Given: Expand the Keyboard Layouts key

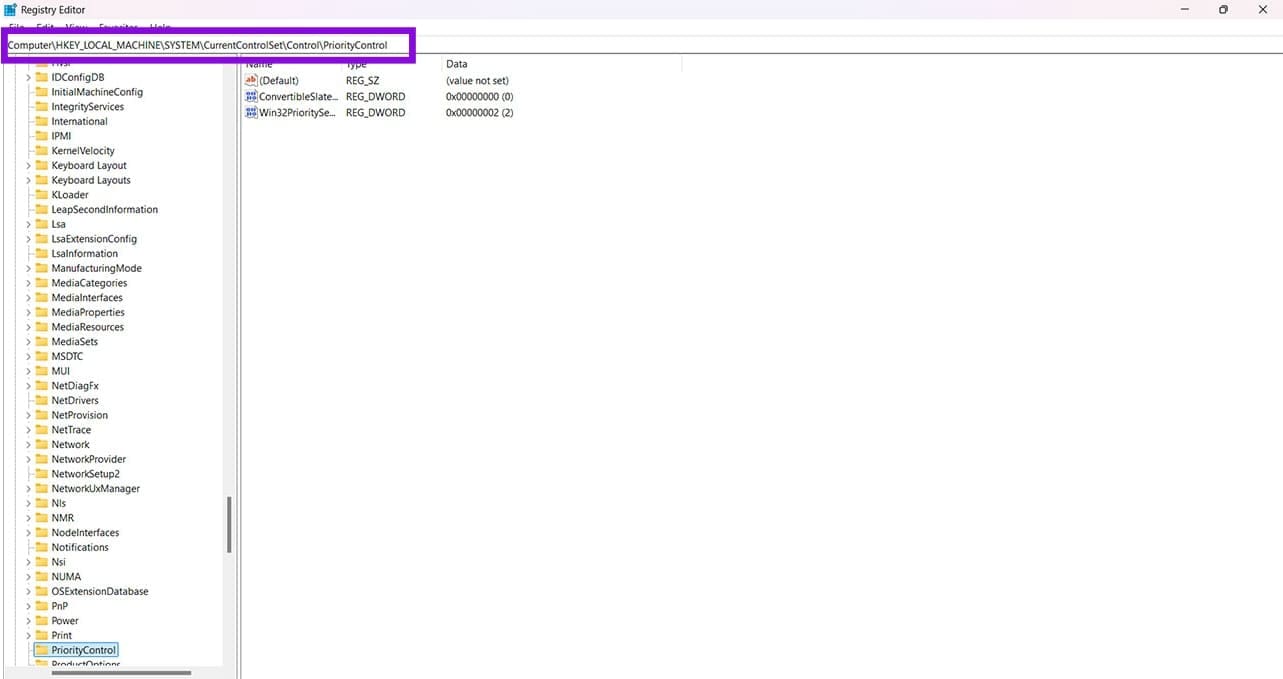Looking at the screenshot, I should [x=29, y=180].
